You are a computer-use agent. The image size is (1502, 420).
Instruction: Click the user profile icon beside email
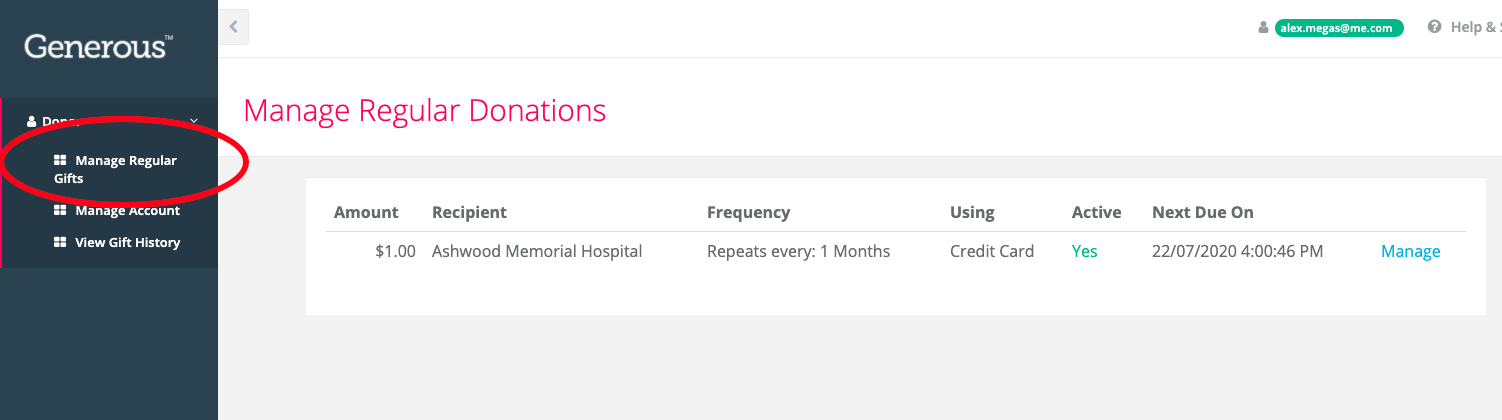(x=1263, y=28)
